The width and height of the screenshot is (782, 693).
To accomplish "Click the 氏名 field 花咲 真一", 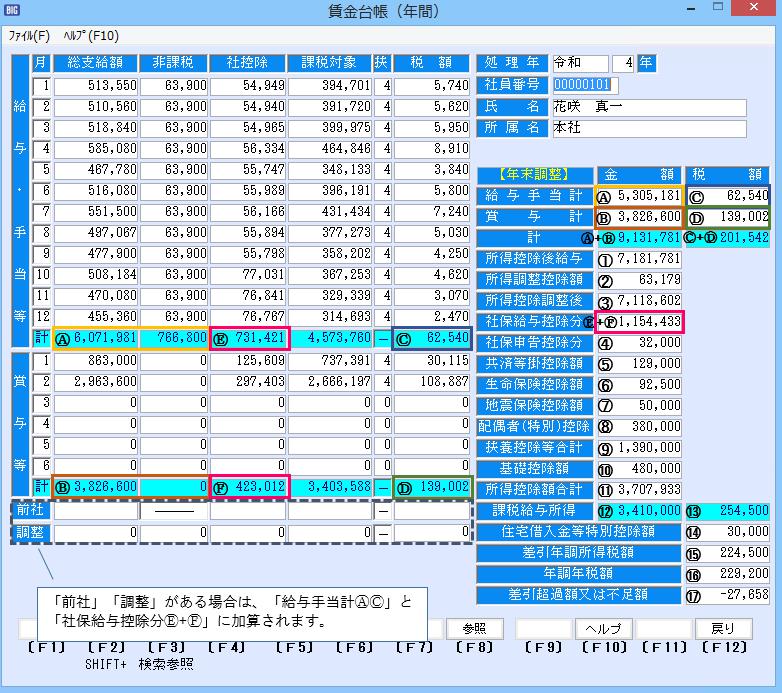I will click(649, 107).
